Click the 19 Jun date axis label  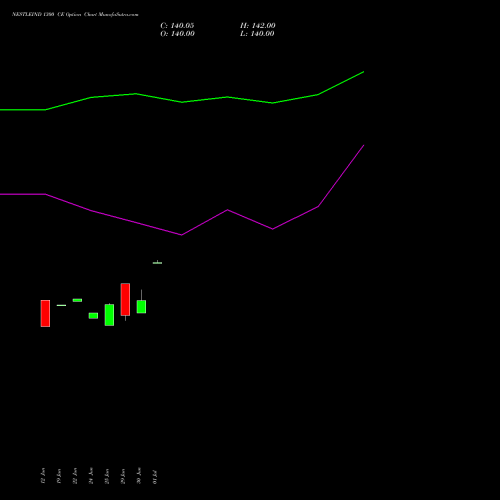coord(59,476)
